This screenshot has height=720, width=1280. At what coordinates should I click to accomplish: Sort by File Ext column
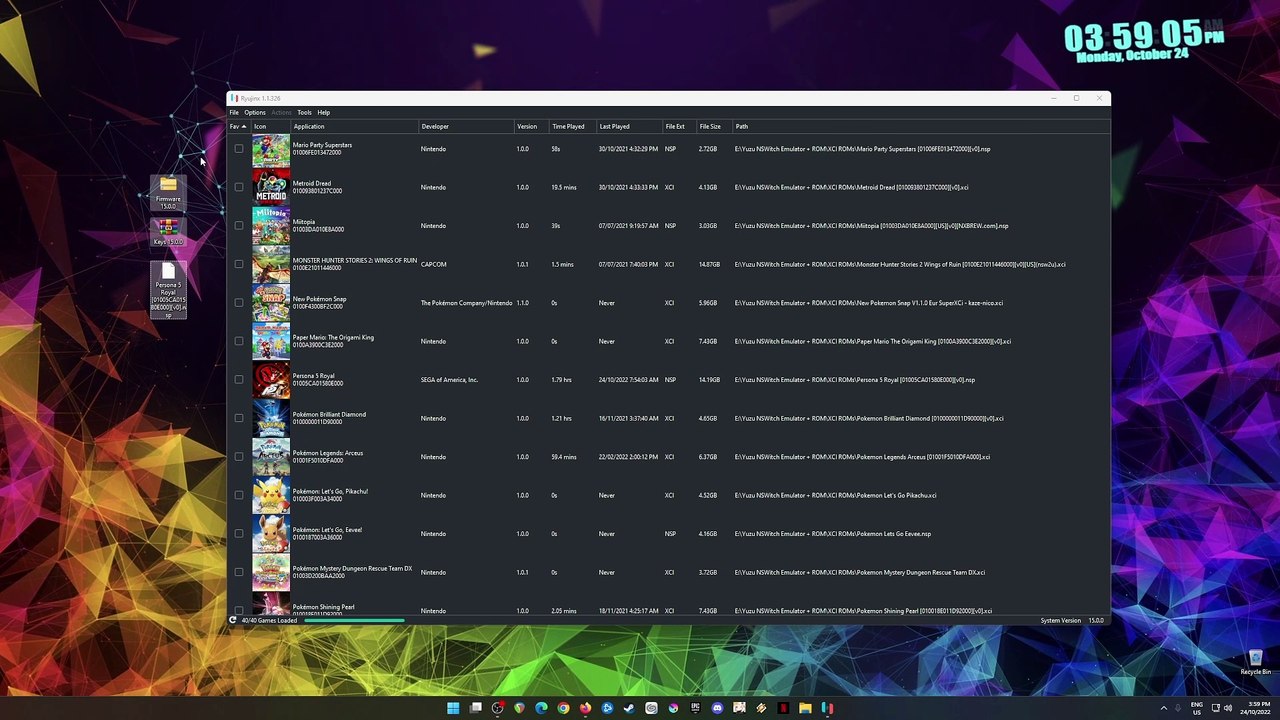tap(679, 127)
